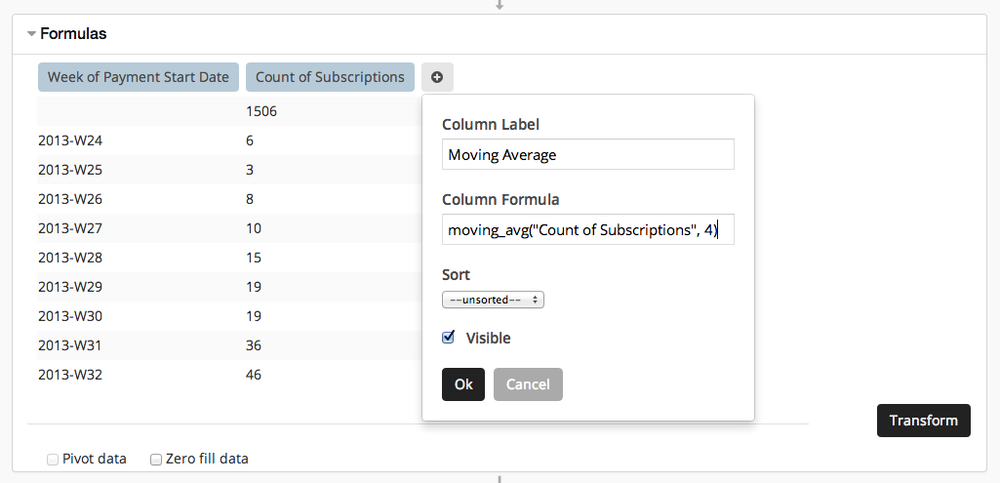This screenshot has height=483, width=1000.
Task: Select the 2013-W30 week cell
Action: coord(70,317)
